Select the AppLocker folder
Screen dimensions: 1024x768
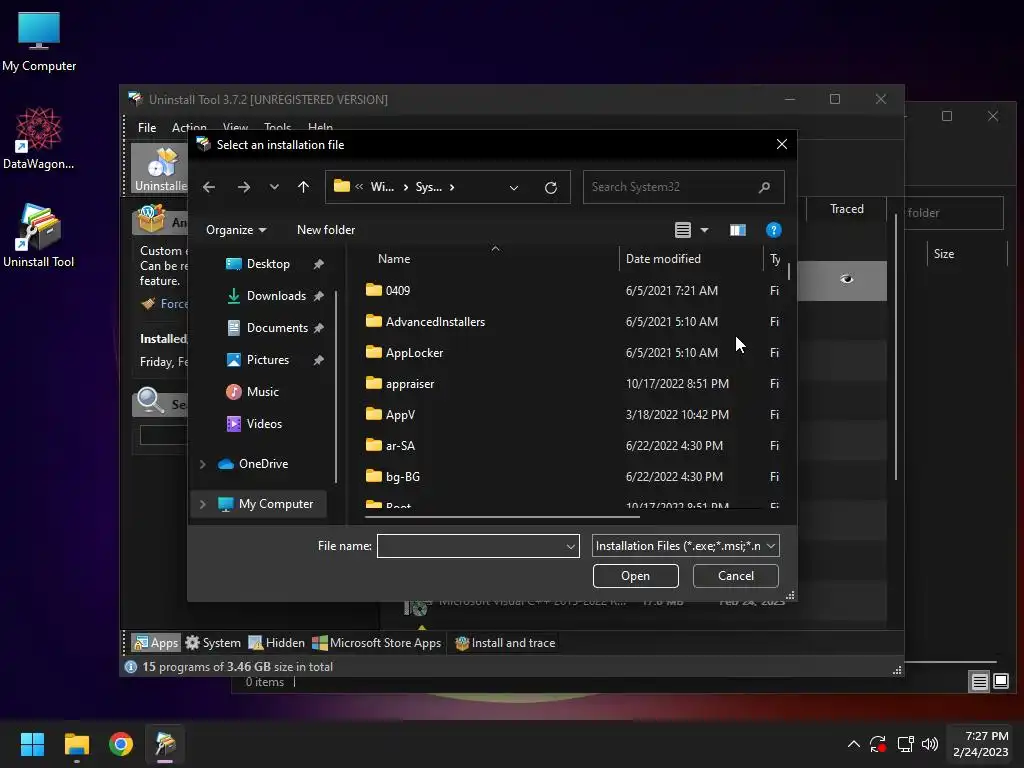click(x=414, y=353)
